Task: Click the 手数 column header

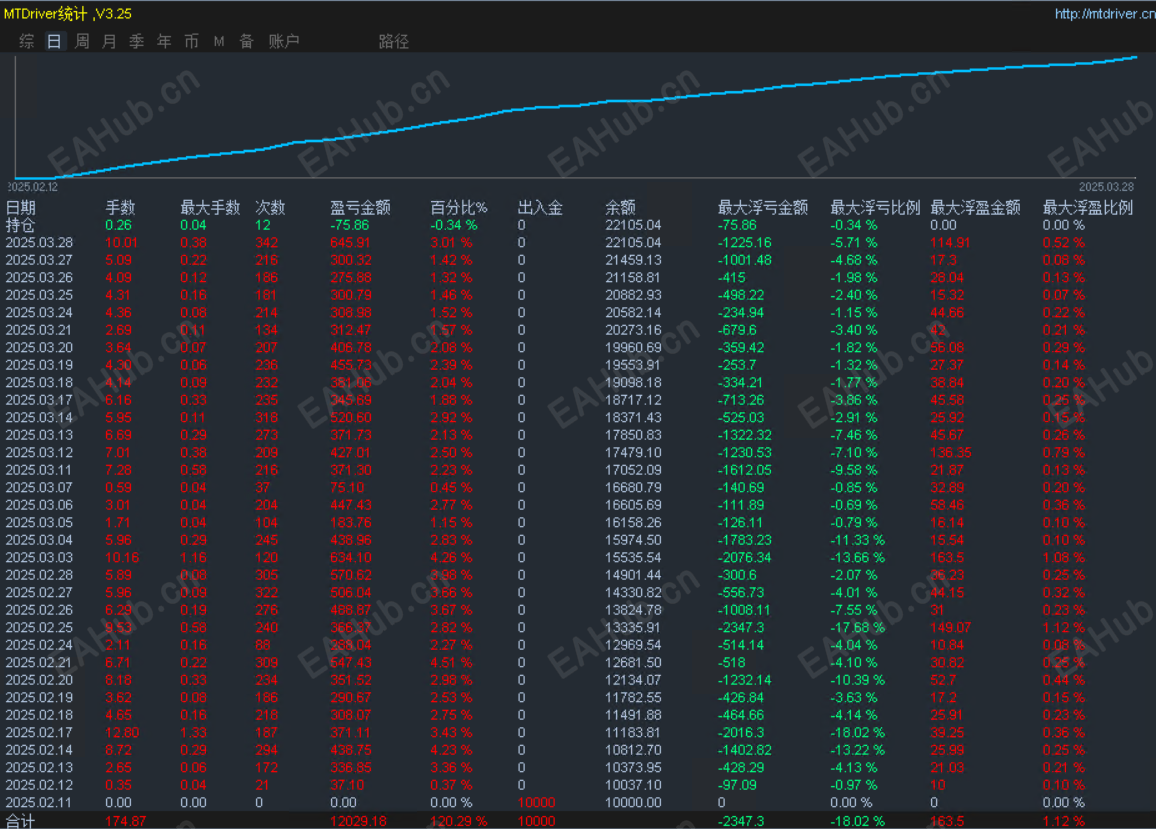Action: (120, 207)
